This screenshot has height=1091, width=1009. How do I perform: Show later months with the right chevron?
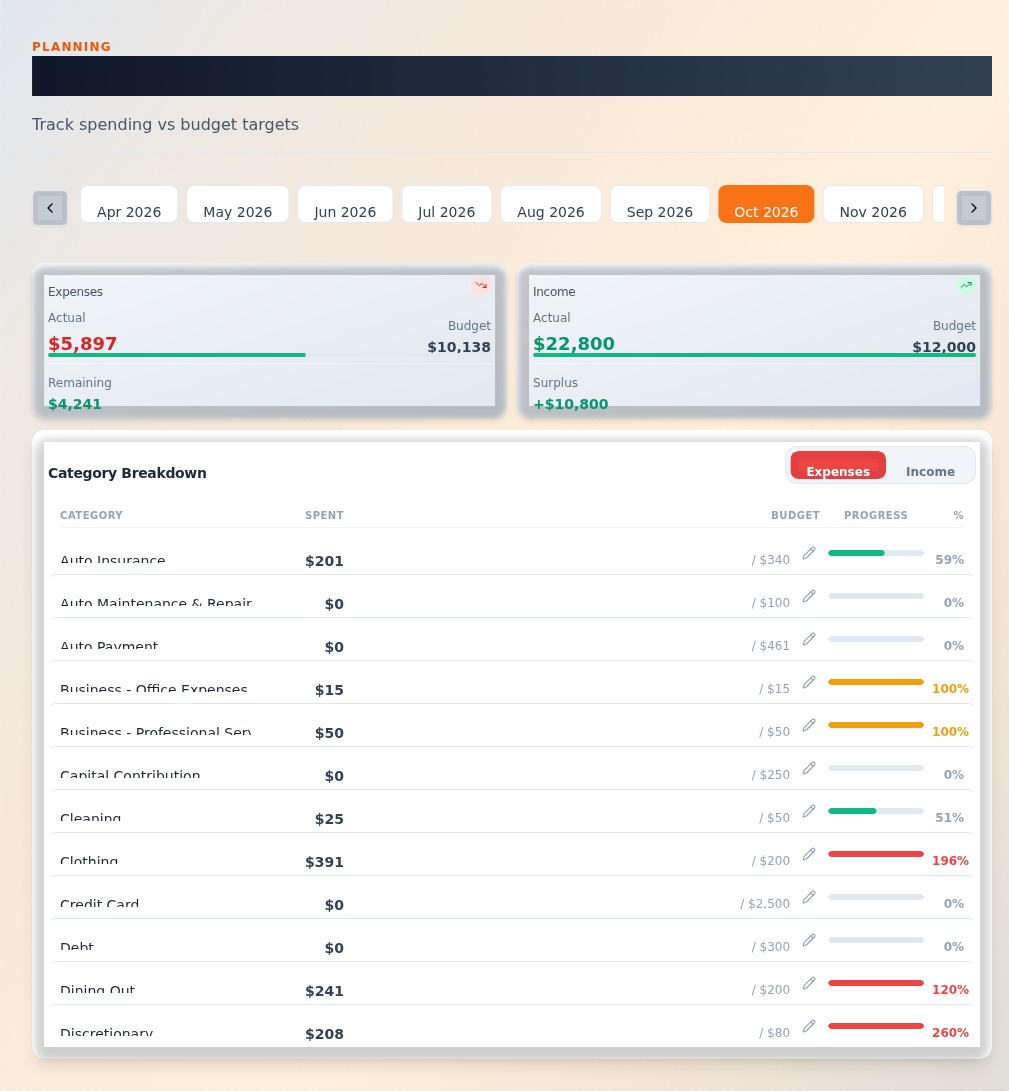click(974, 208)
